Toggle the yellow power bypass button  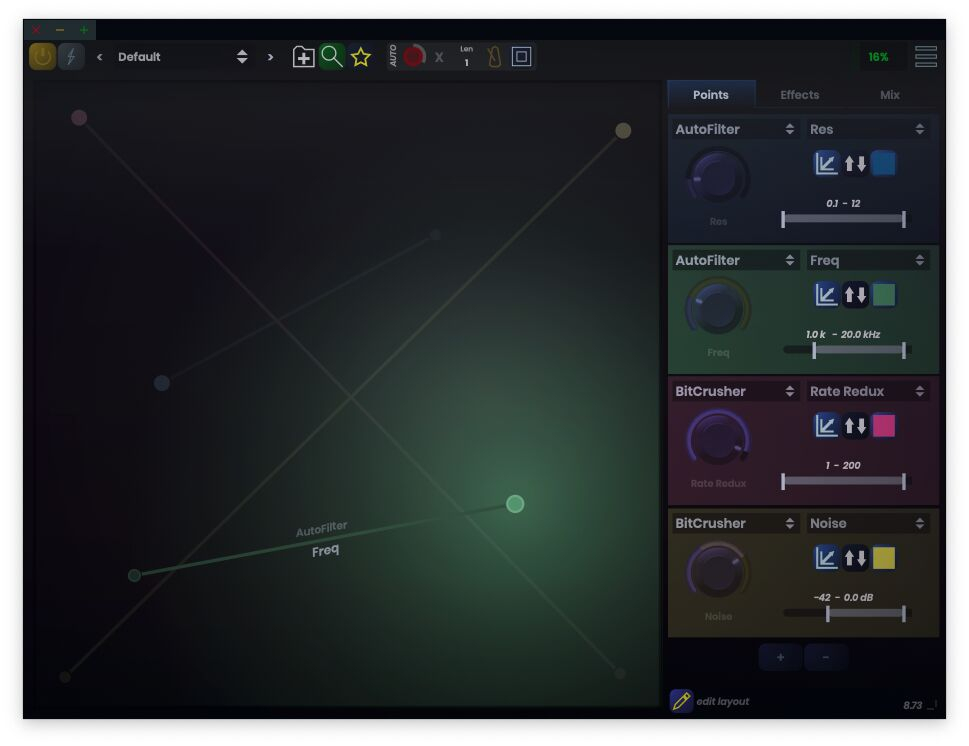pos(42,57)
